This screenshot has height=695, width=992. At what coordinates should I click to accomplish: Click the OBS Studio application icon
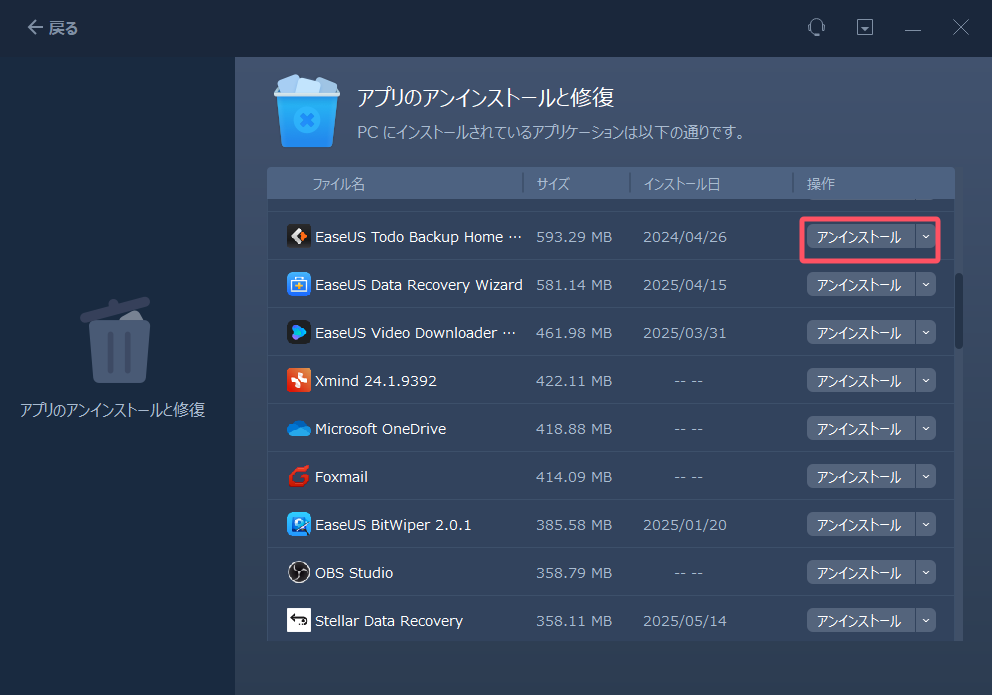(298, 572)
